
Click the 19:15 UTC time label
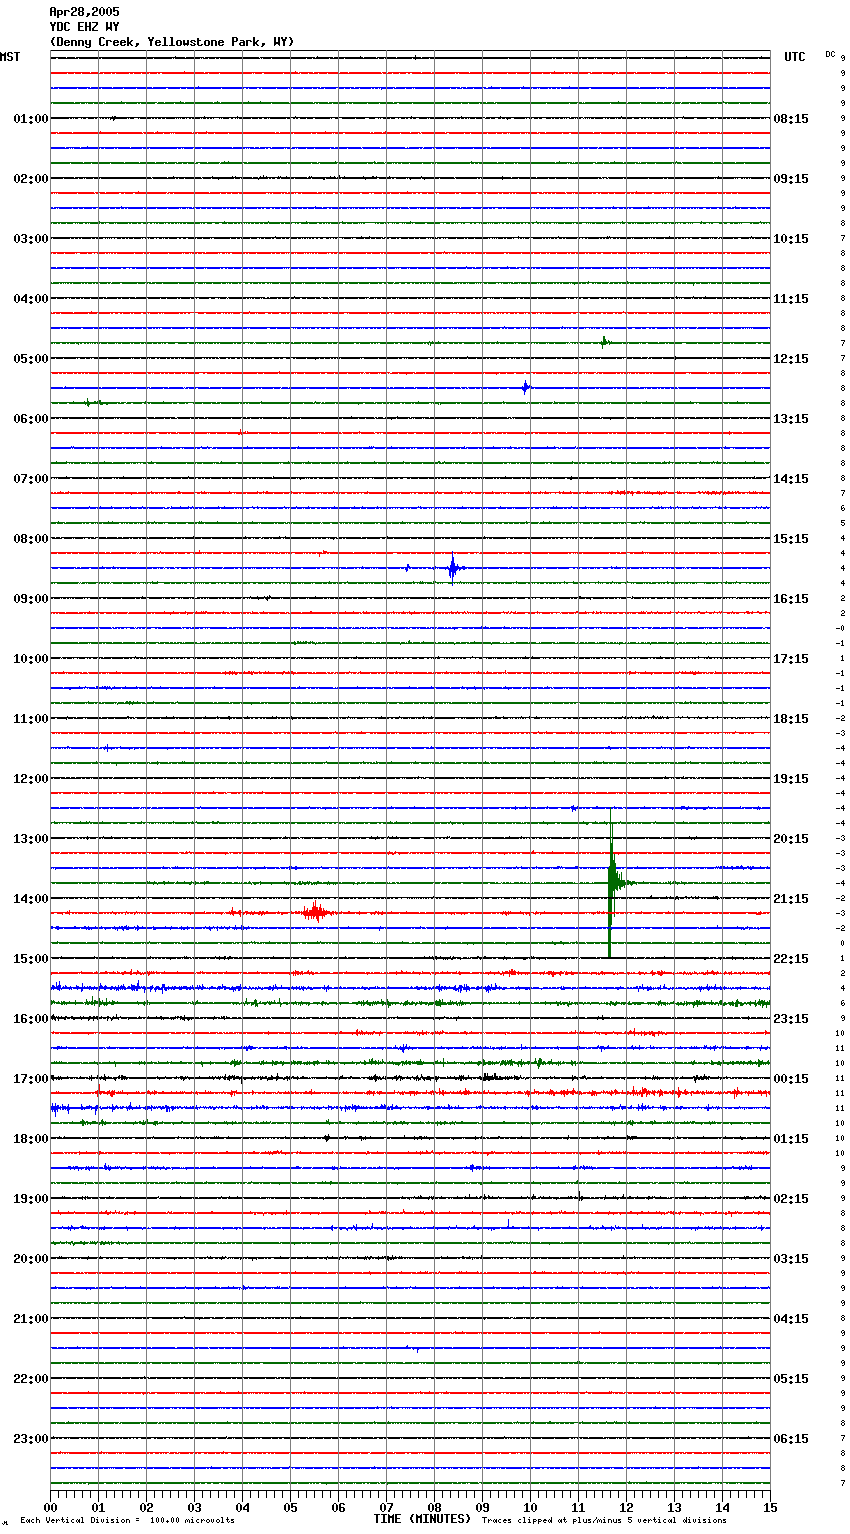pyautogui.click(x=791, y=779)
